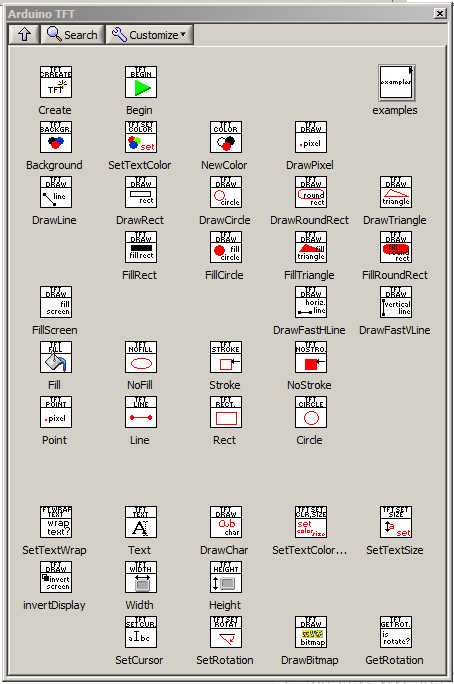Screen dimensions: 454x684
Task: Click the Search palette button
Action: 73,34
